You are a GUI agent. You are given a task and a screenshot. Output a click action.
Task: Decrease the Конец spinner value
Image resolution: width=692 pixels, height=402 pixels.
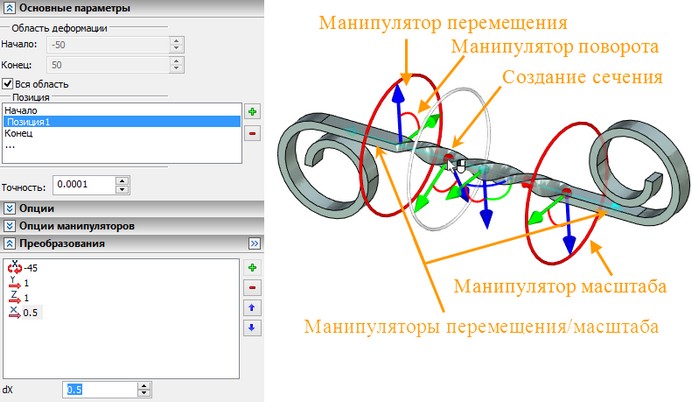(x=177, y=69)
